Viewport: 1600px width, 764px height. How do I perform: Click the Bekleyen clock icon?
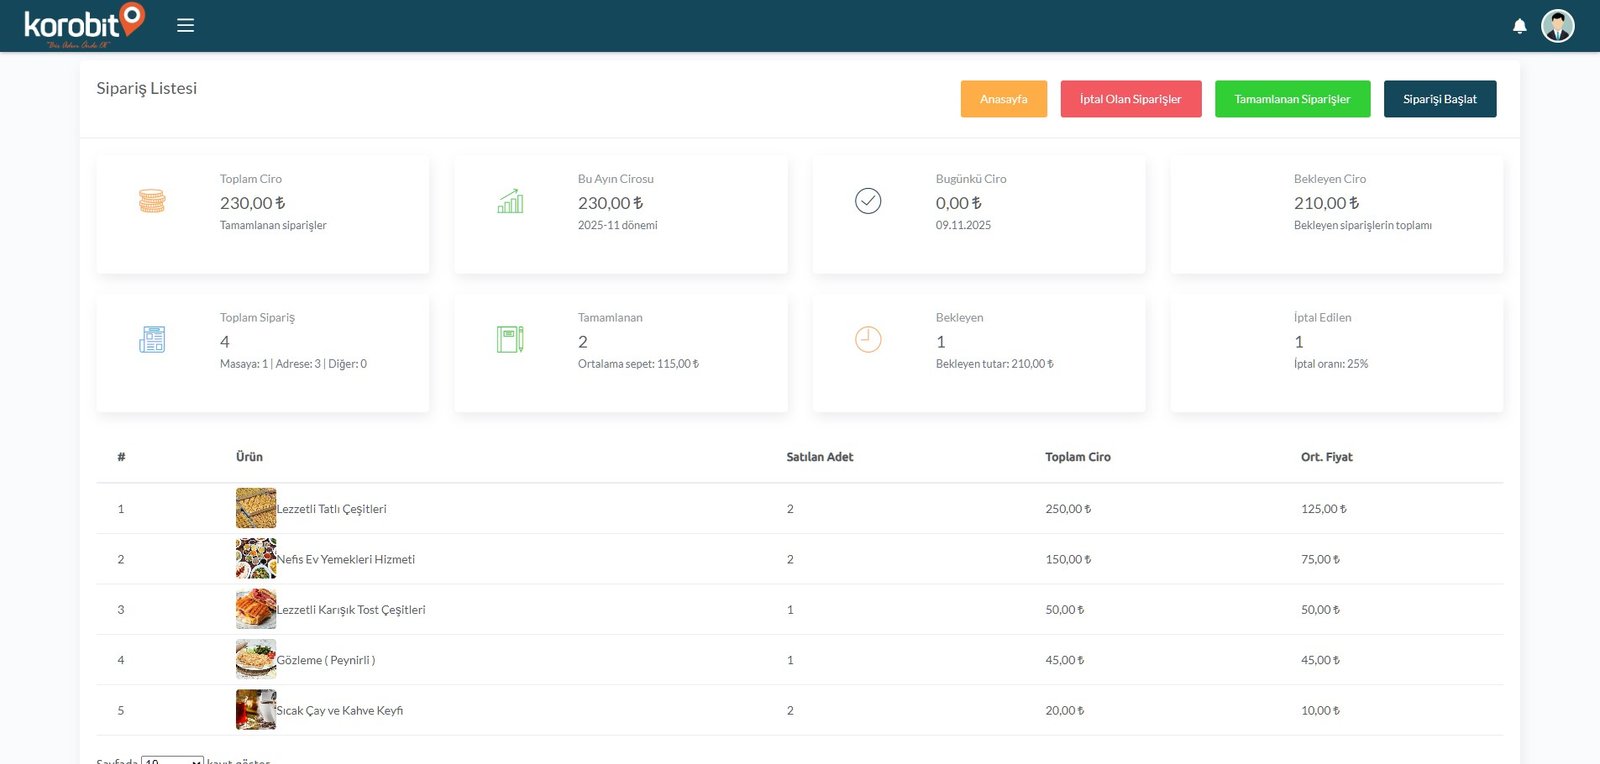point(868,340)
